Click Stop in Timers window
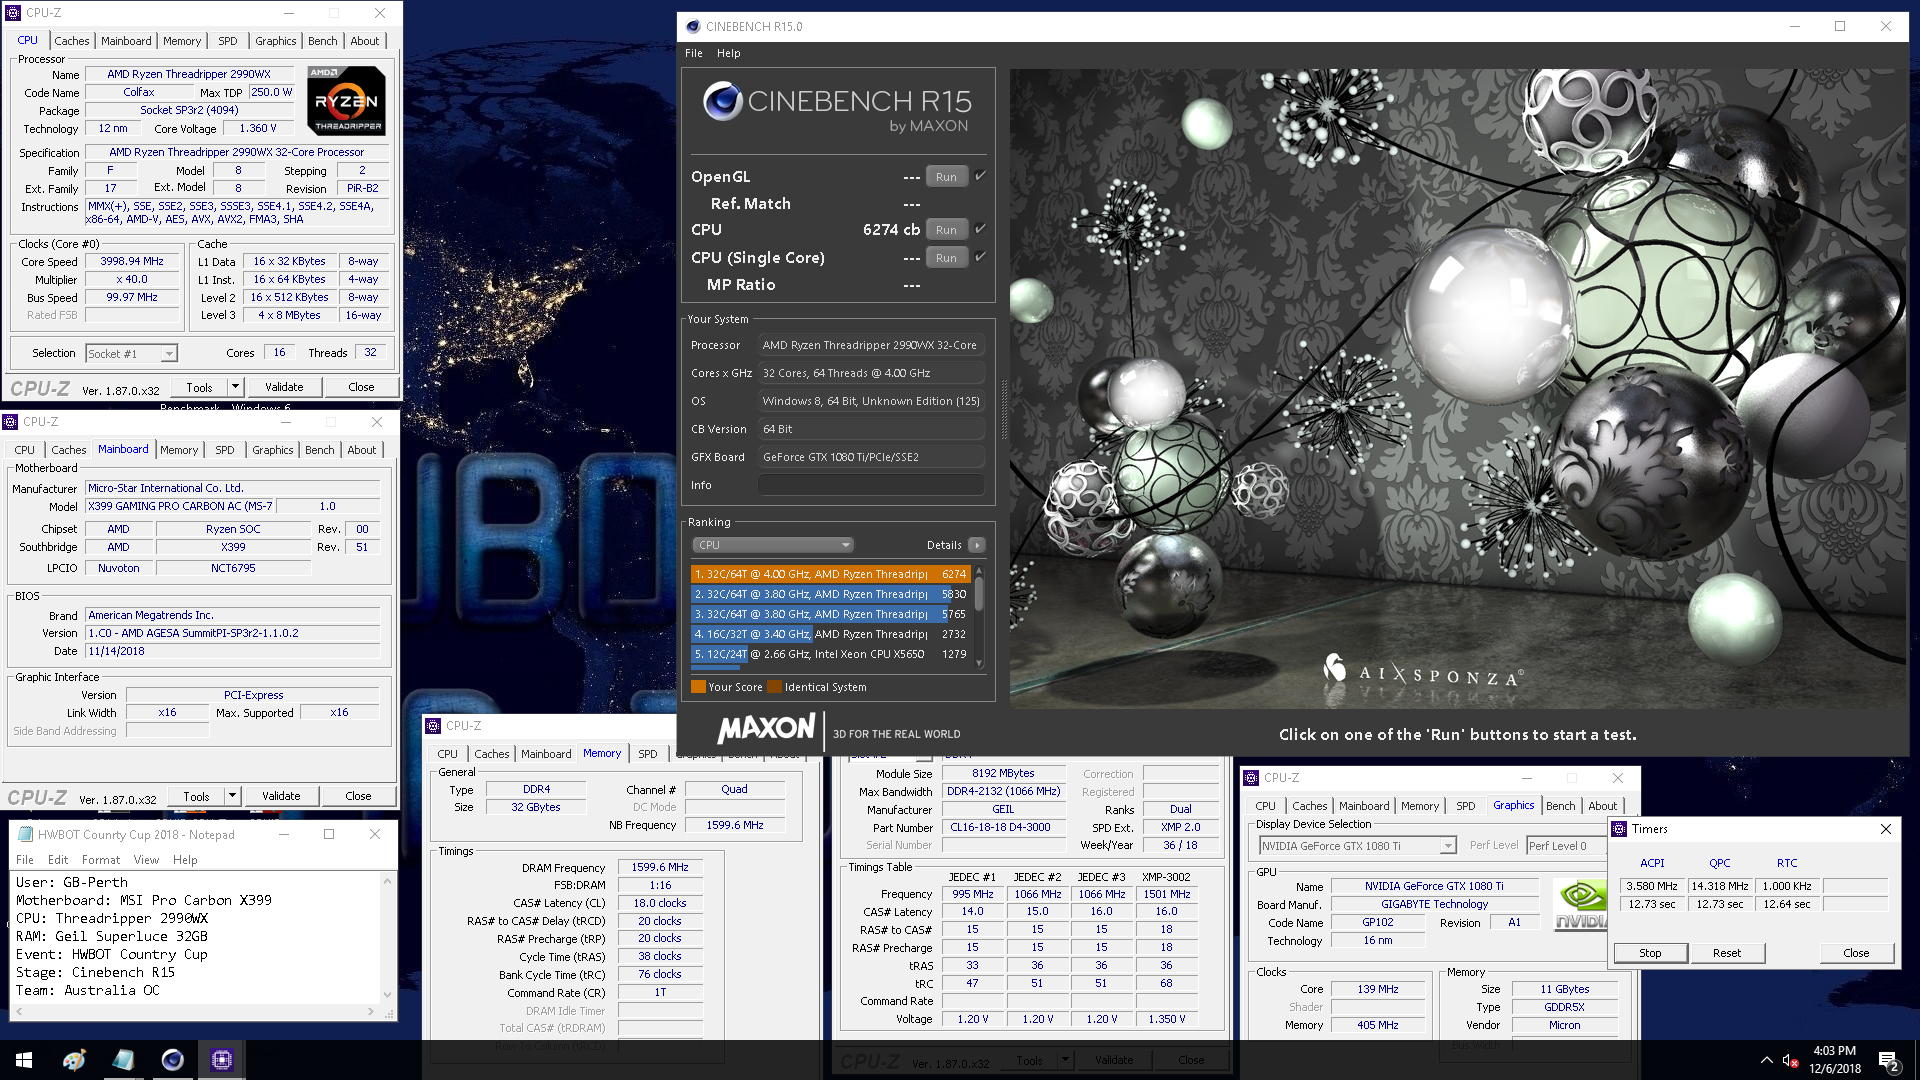 1650,953
